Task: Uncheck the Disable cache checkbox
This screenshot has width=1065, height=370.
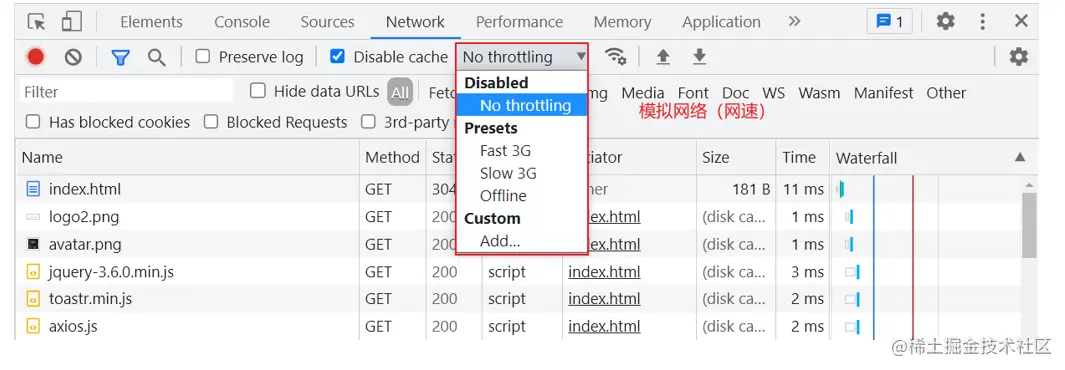Action: point(337,56)
